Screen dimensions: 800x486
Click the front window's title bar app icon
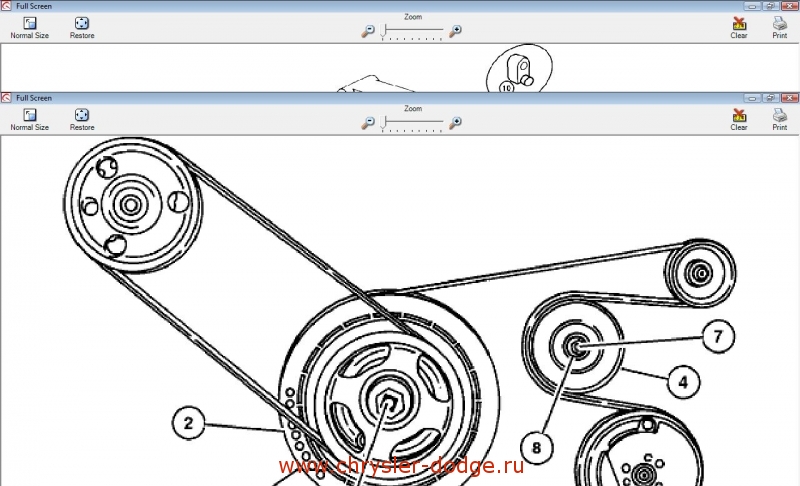(x=6, y=98)
